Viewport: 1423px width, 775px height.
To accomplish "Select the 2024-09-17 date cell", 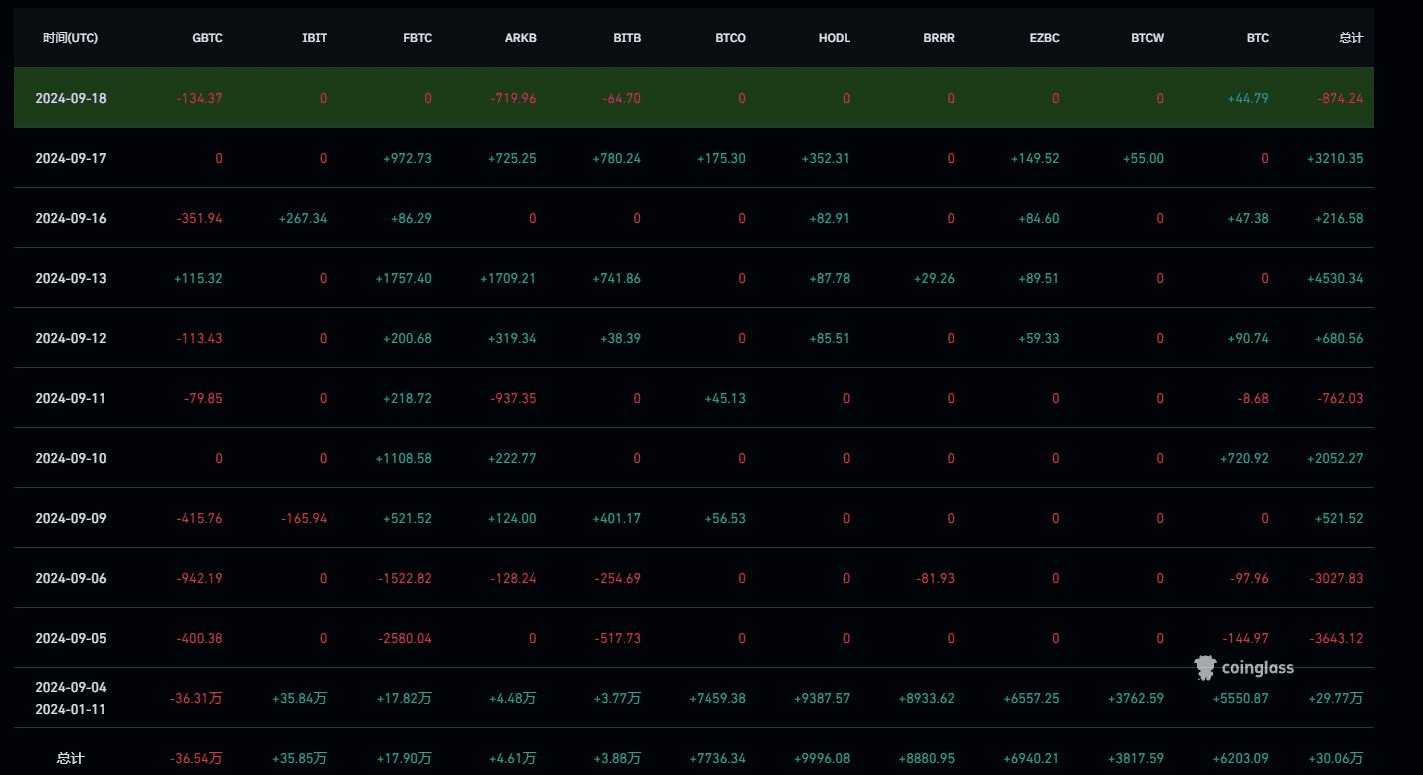I will (71, 158).
